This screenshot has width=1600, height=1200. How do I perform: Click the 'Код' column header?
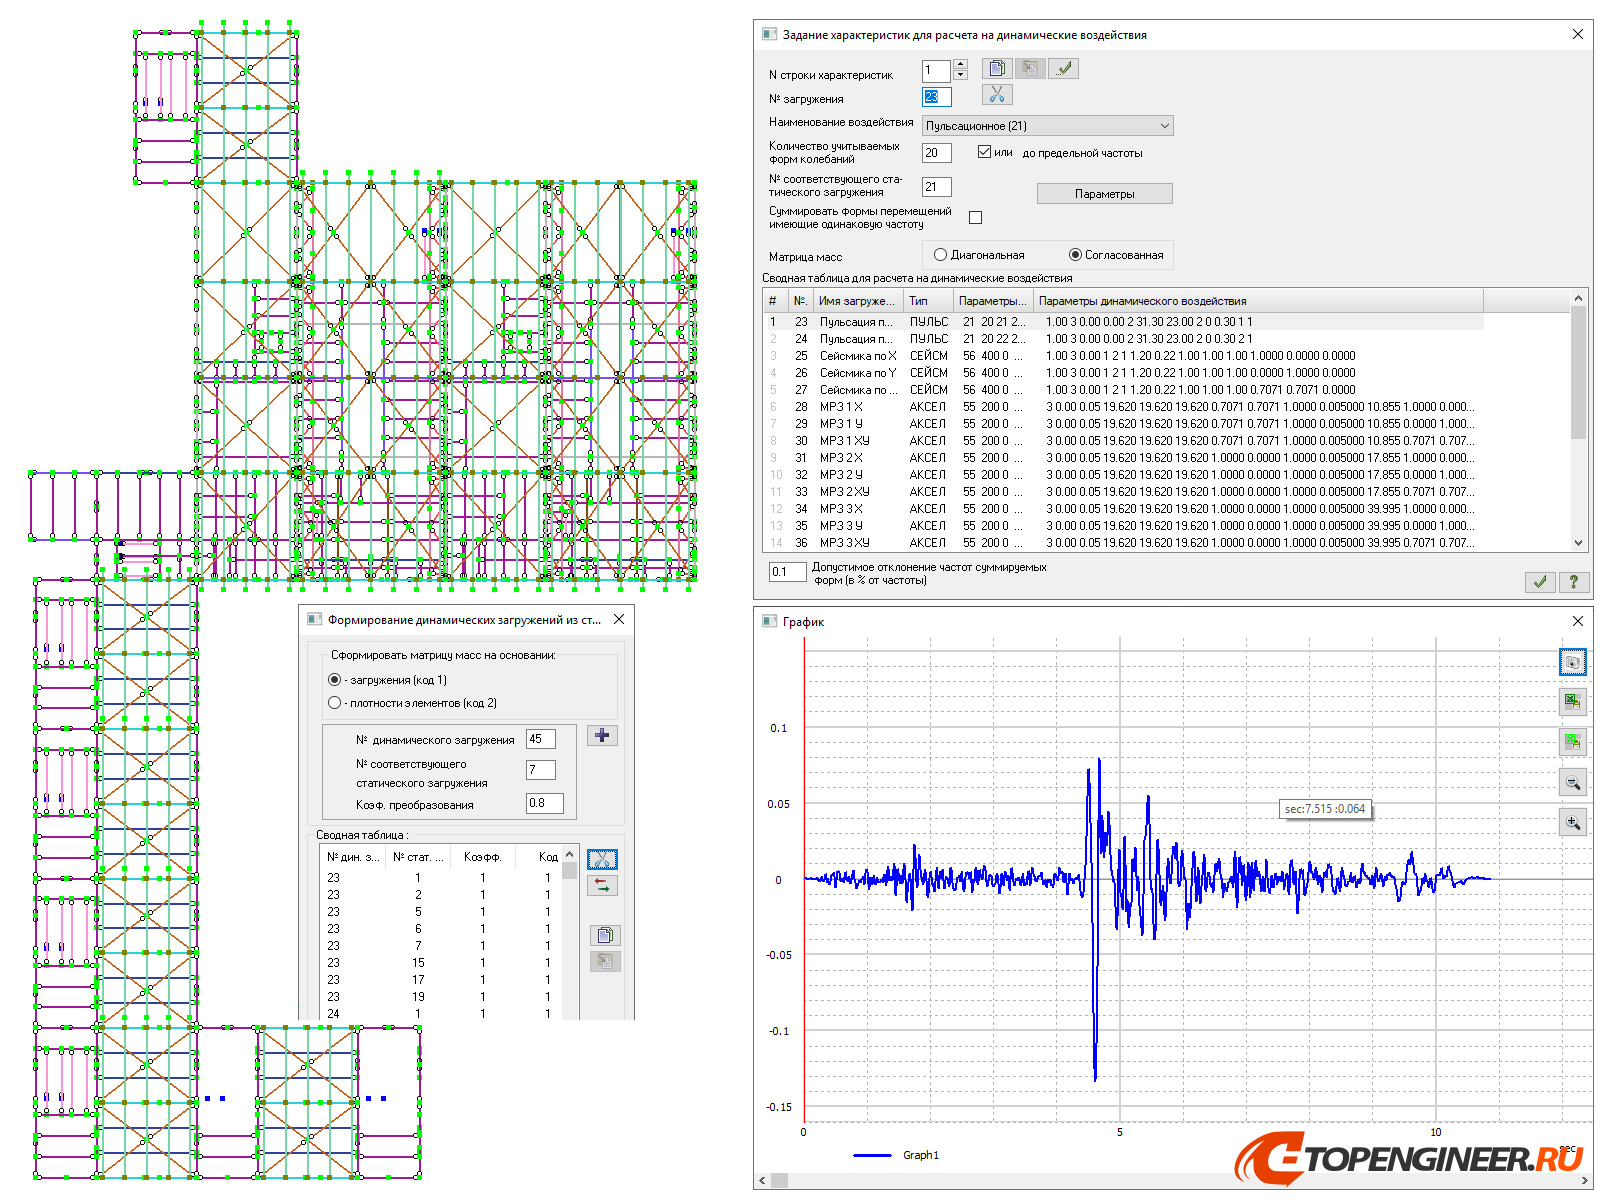(540, 857)
